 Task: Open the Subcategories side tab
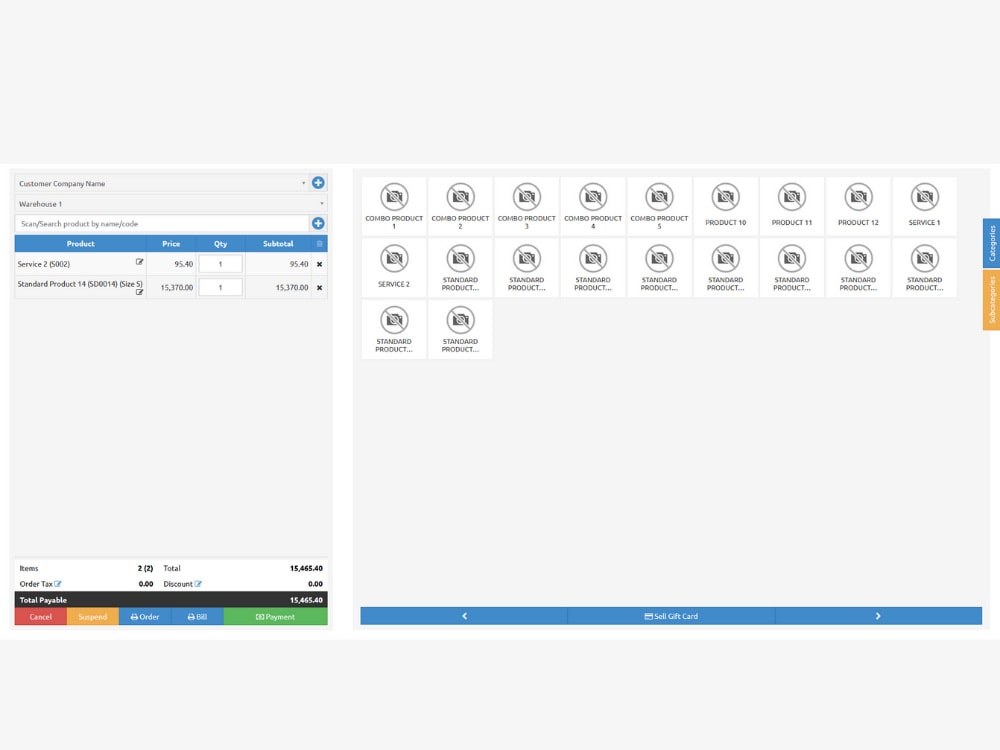[x=992, y=300]
